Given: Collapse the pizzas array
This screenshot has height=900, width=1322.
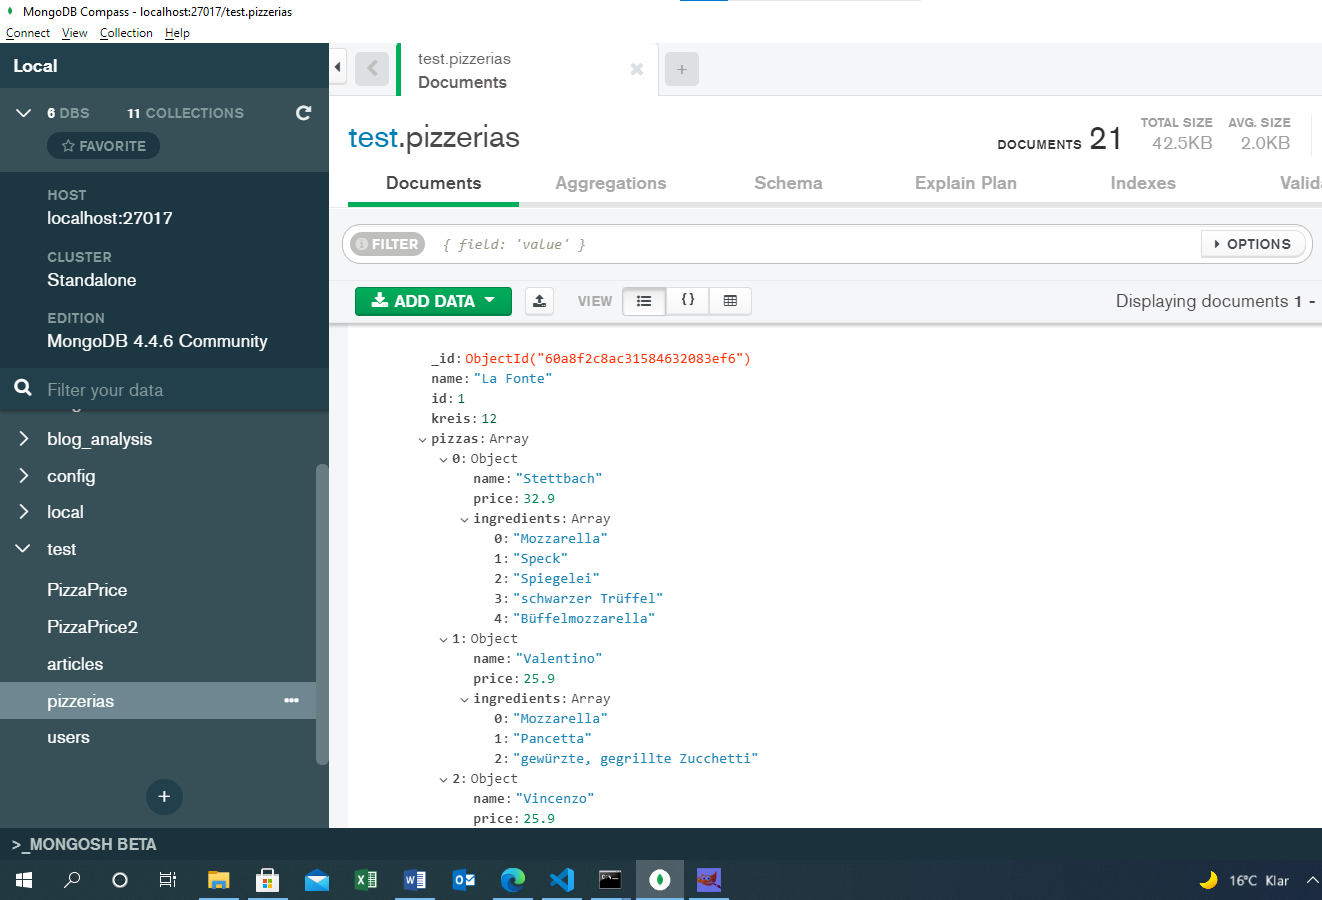Looking at the screenshot, I should [x=422, y=439].
